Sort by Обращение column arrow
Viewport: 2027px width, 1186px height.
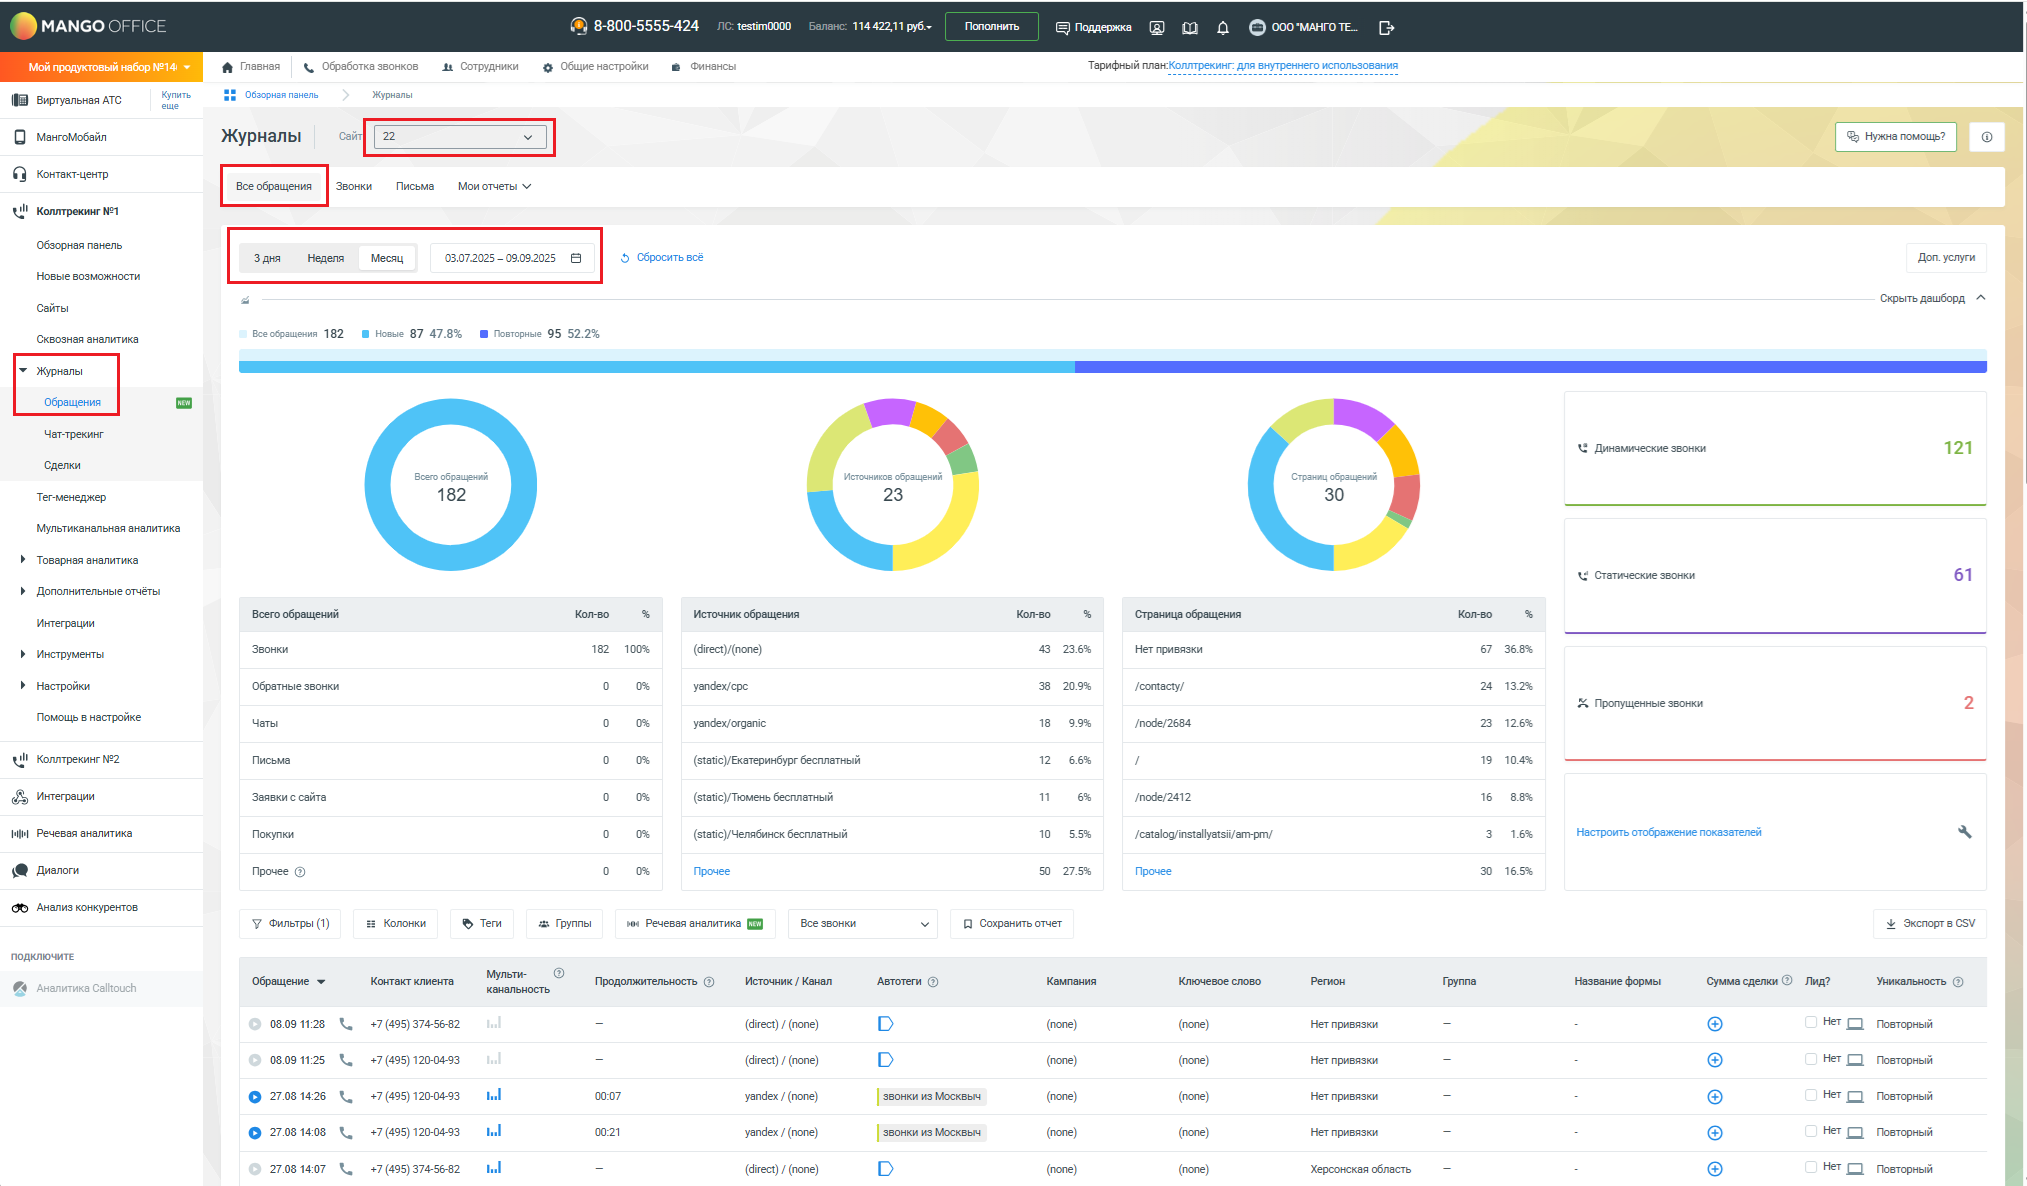click(x=321, y=982)
